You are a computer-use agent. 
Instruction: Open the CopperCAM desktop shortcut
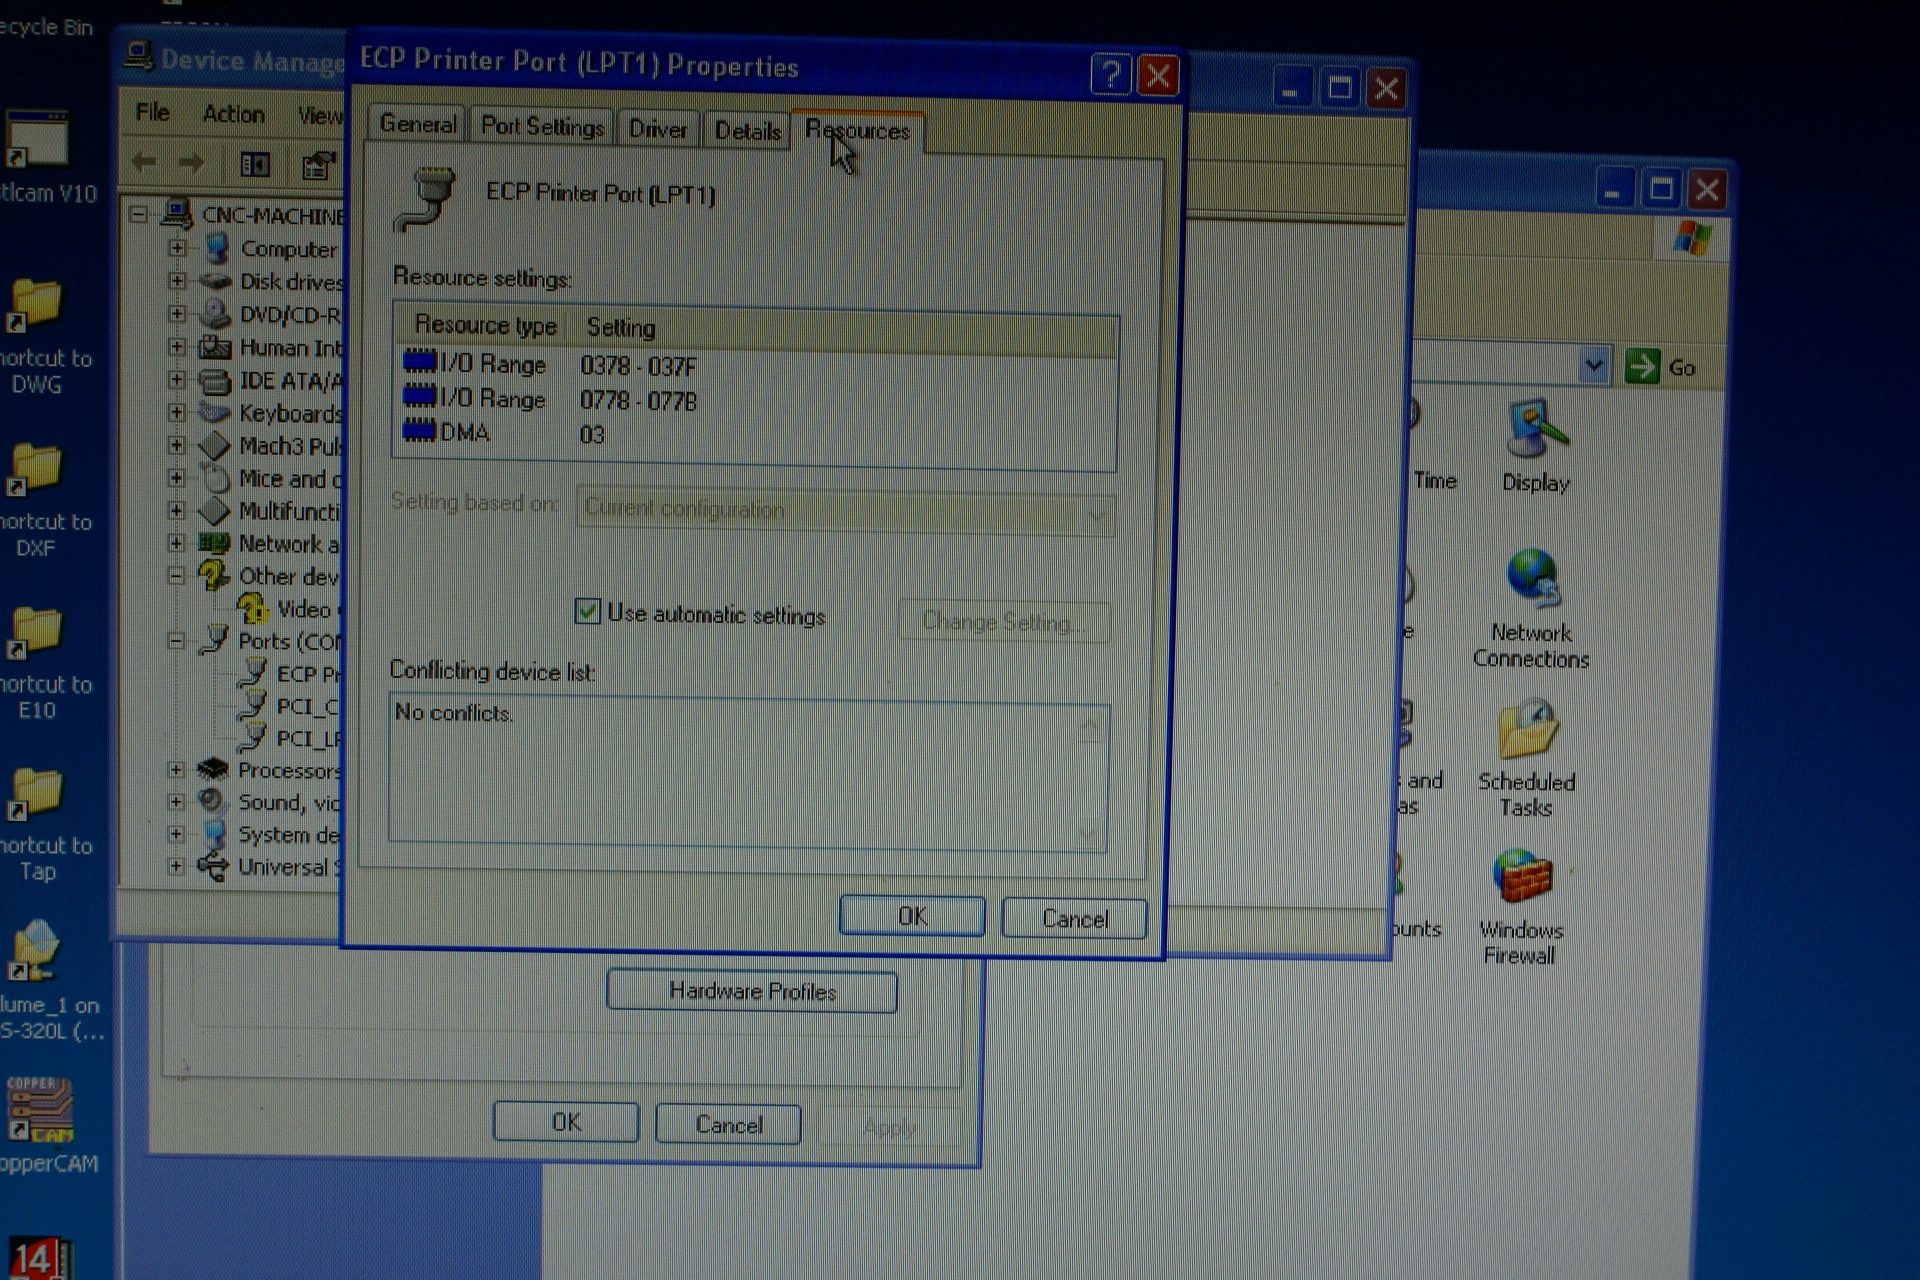(40, 1110)
